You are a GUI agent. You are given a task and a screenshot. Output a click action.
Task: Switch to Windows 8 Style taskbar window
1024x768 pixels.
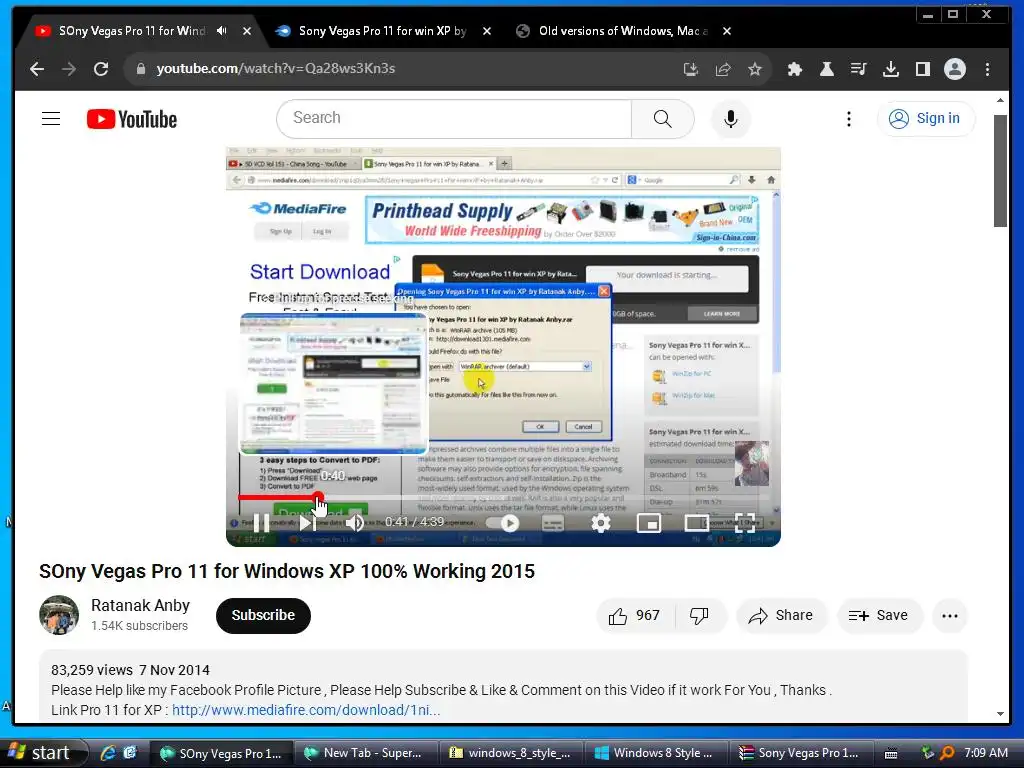[x=655, y=753]
